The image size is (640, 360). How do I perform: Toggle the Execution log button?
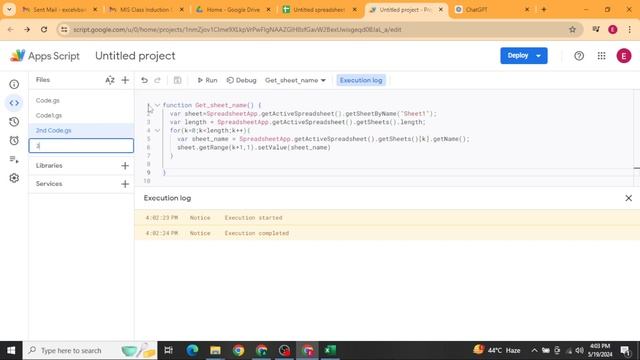pos(361,80)
